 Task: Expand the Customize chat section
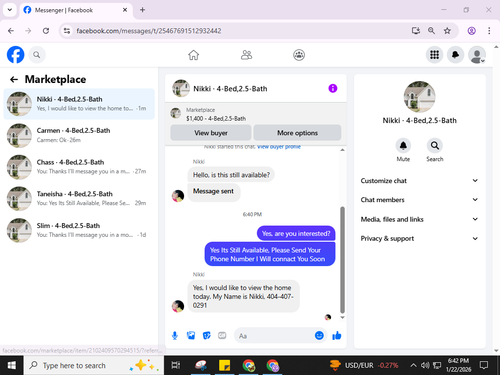(419, 181)
